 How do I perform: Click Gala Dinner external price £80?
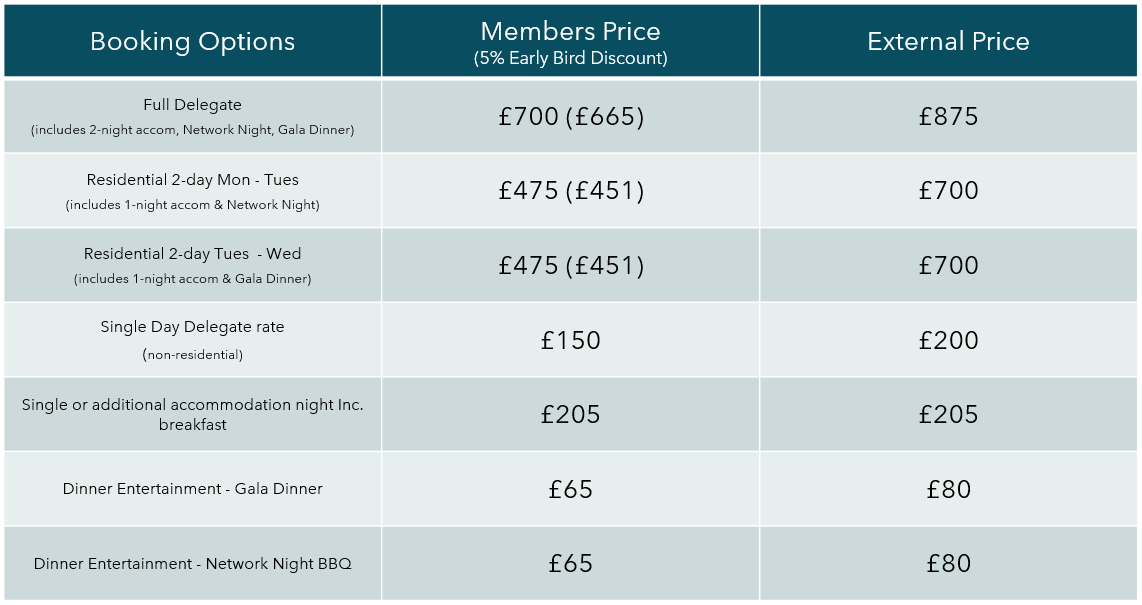pos(948,489)
